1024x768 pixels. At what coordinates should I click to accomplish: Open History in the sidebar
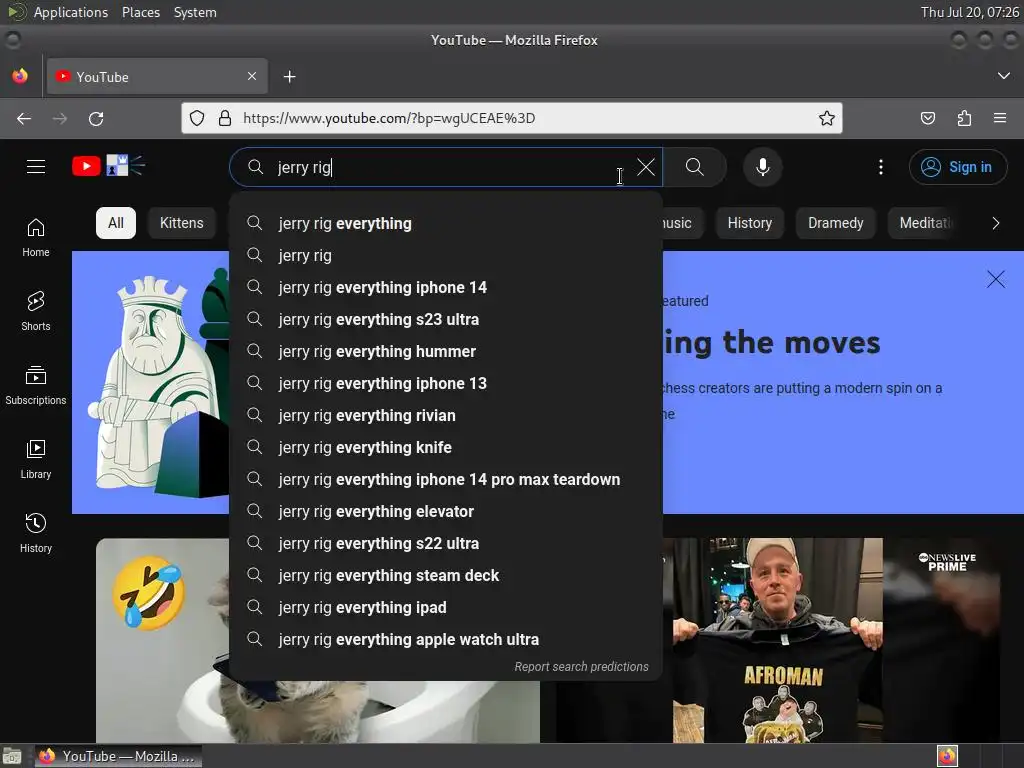coord(36,534)
